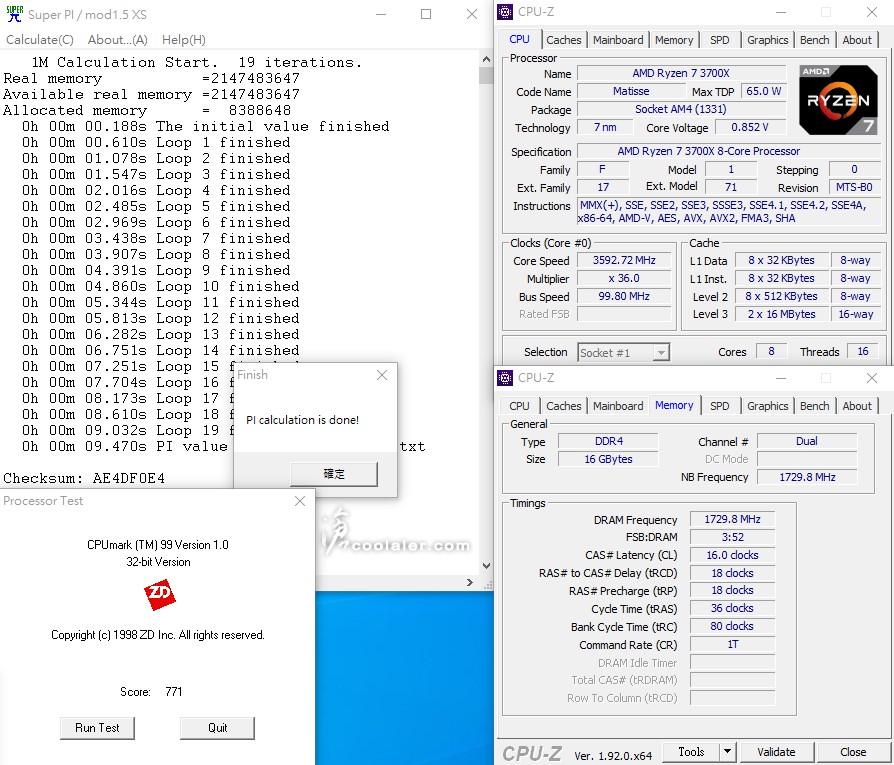Click the Super PI horizontal scroll right arrow
Viewport: 894px width, 765px height.
(470, 582)
